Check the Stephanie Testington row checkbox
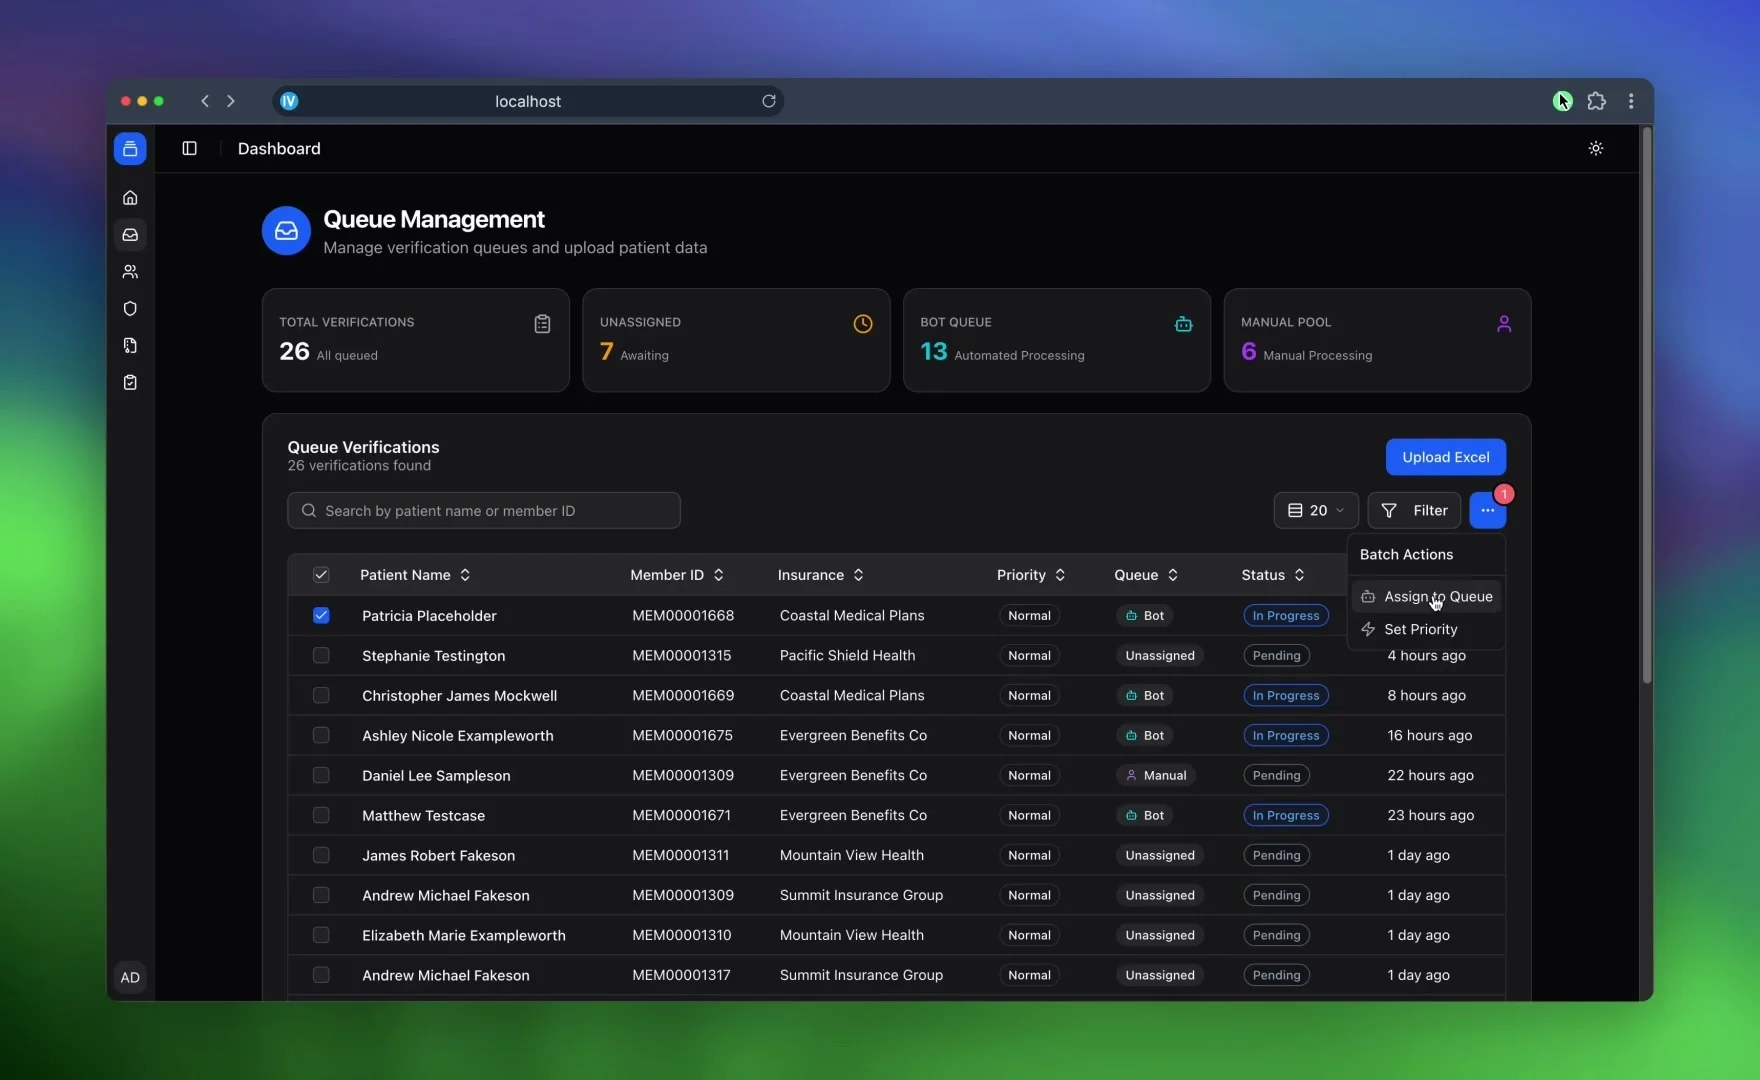The width and height of the screenshot is (1760, 1080). pos(321,656)
